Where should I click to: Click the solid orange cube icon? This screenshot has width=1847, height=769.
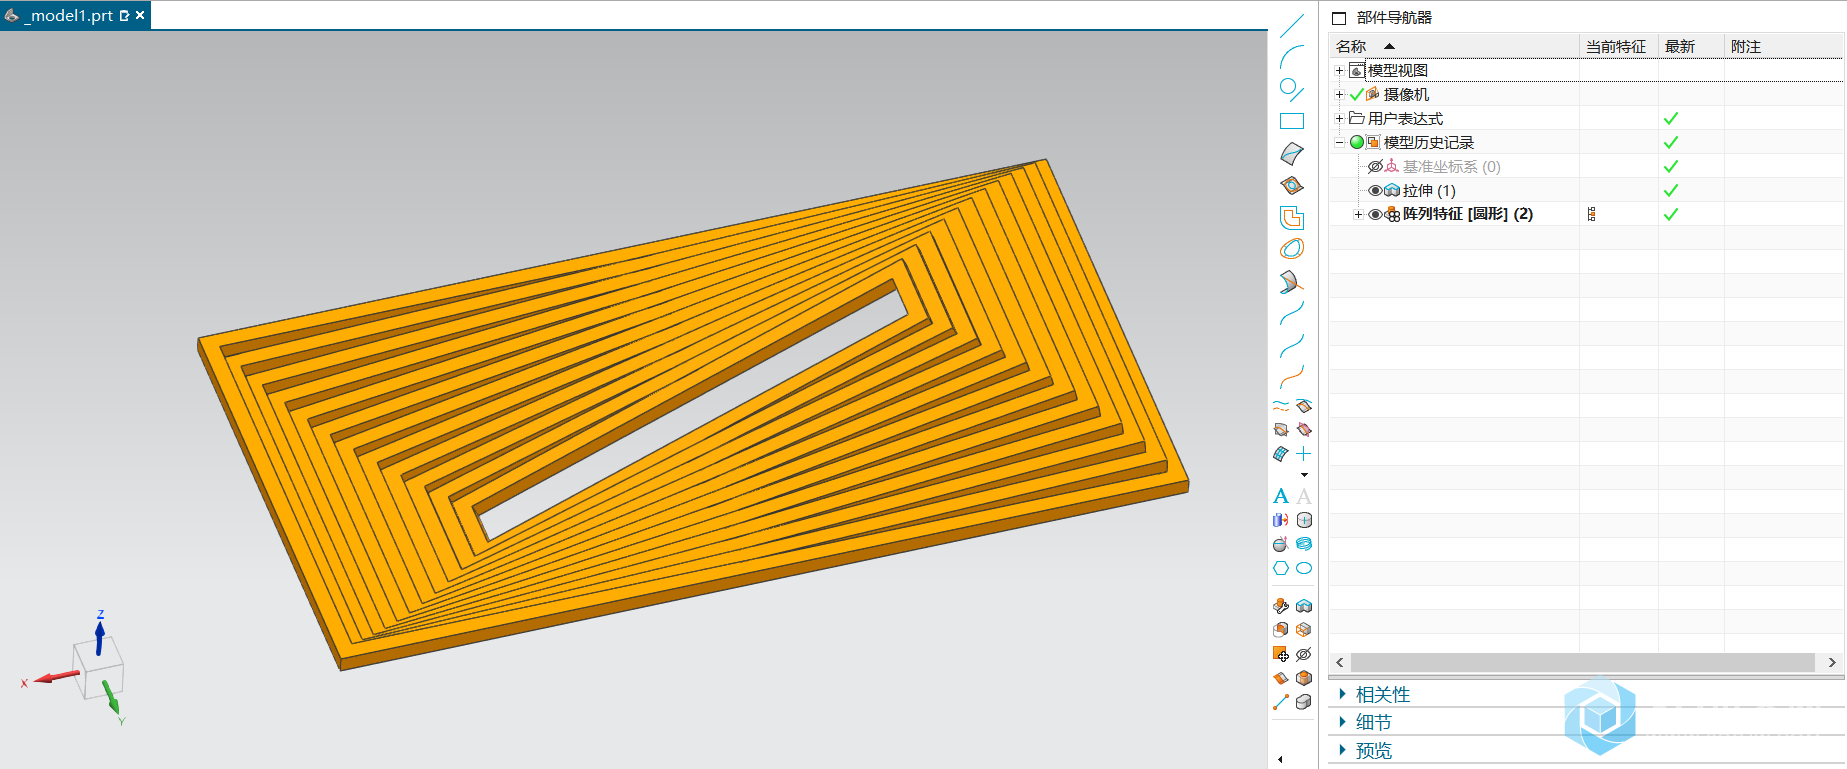point(1304,678)
